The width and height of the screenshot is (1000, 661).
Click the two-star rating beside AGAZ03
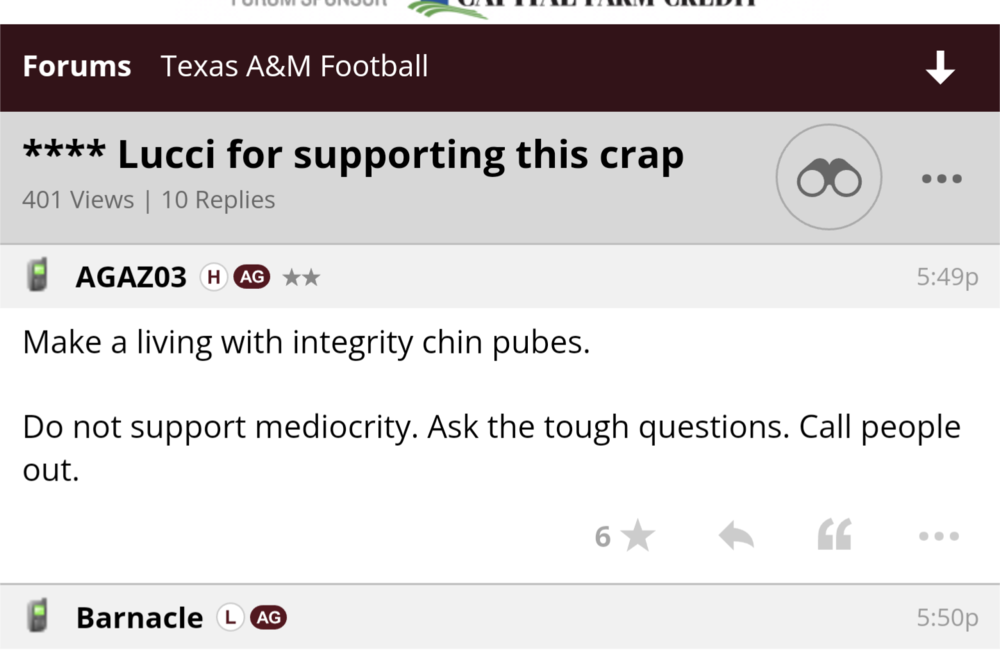(x=301, y=277)
